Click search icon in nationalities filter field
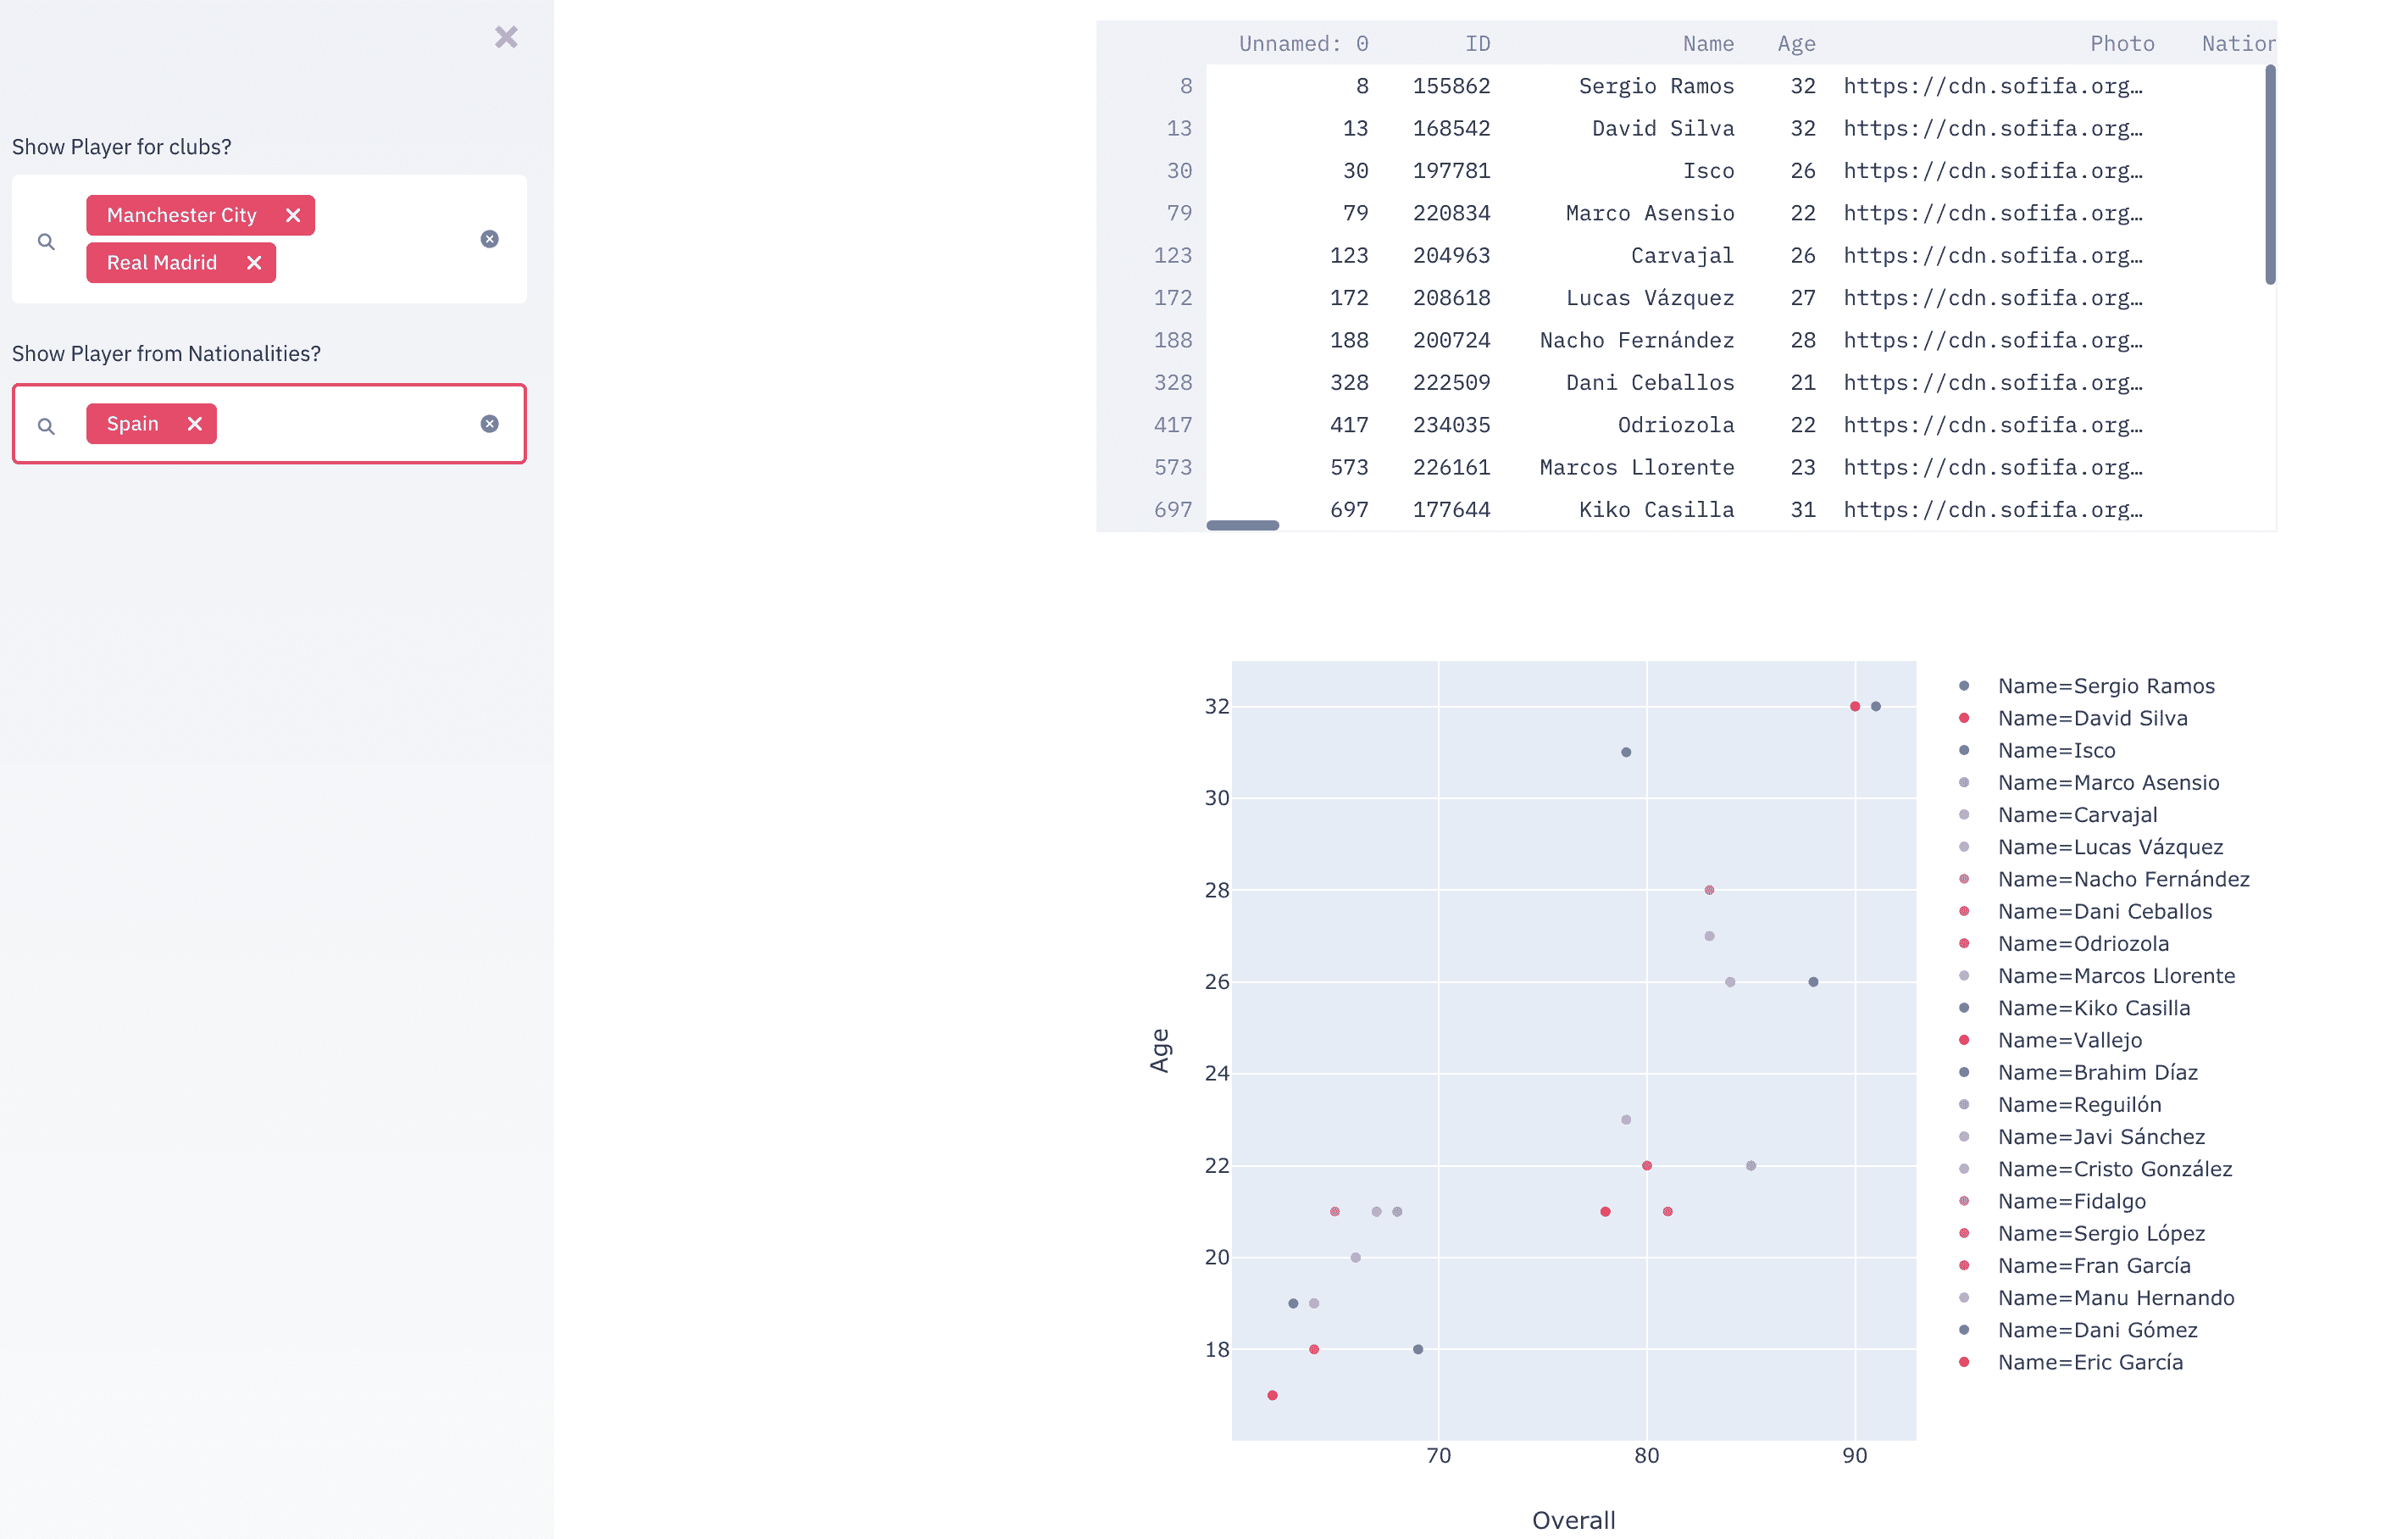Image resolution: width=2408 pixels, height=1539 pixels. click(47, 423)
